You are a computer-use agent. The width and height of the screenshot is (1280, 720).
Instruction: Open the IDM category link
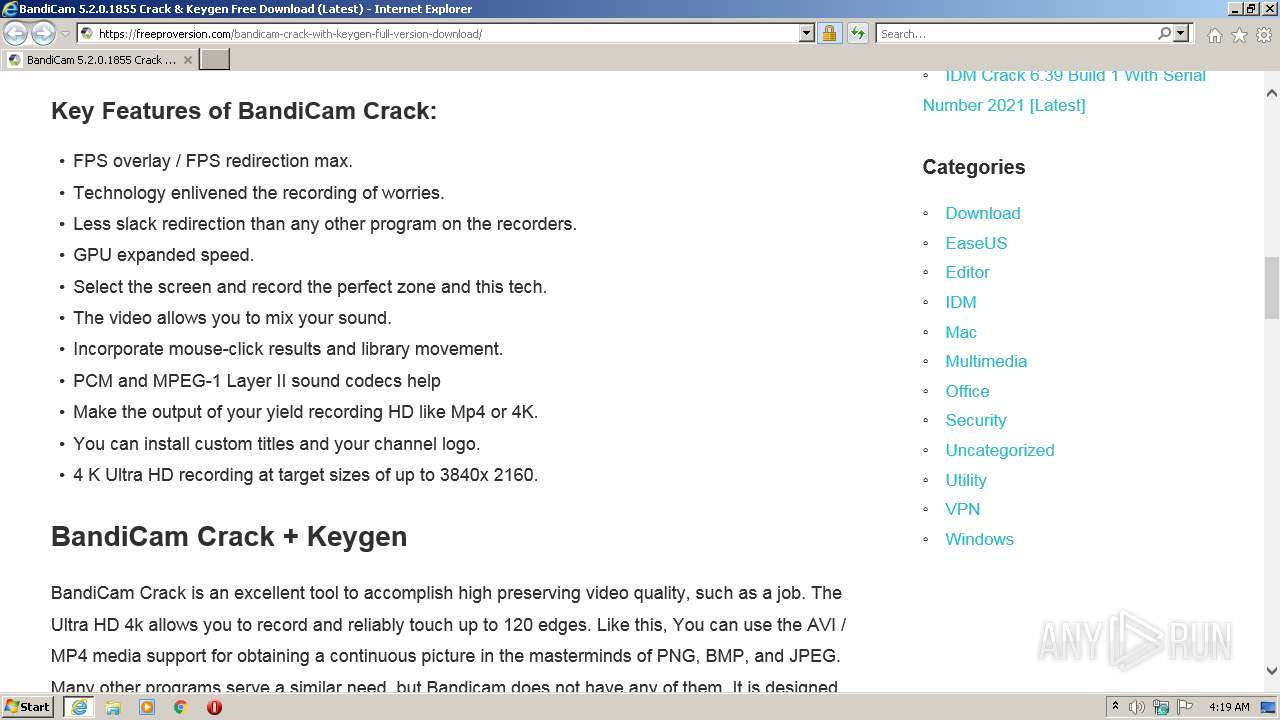click(x=961, y=302)
